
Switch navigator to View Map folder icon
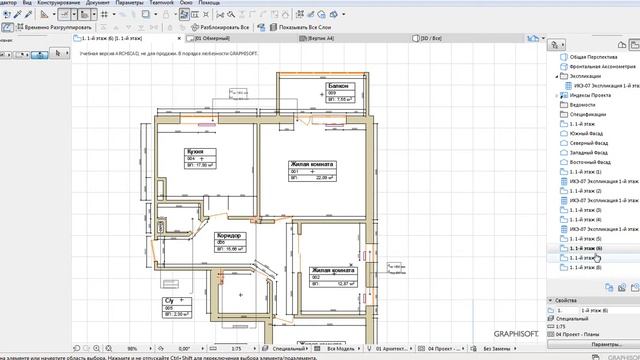pos(635,45)
